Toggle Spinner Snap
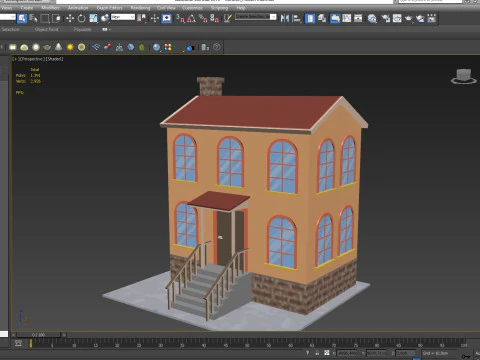The width and height of the screenshot is (480, 360). pos(215,18)
